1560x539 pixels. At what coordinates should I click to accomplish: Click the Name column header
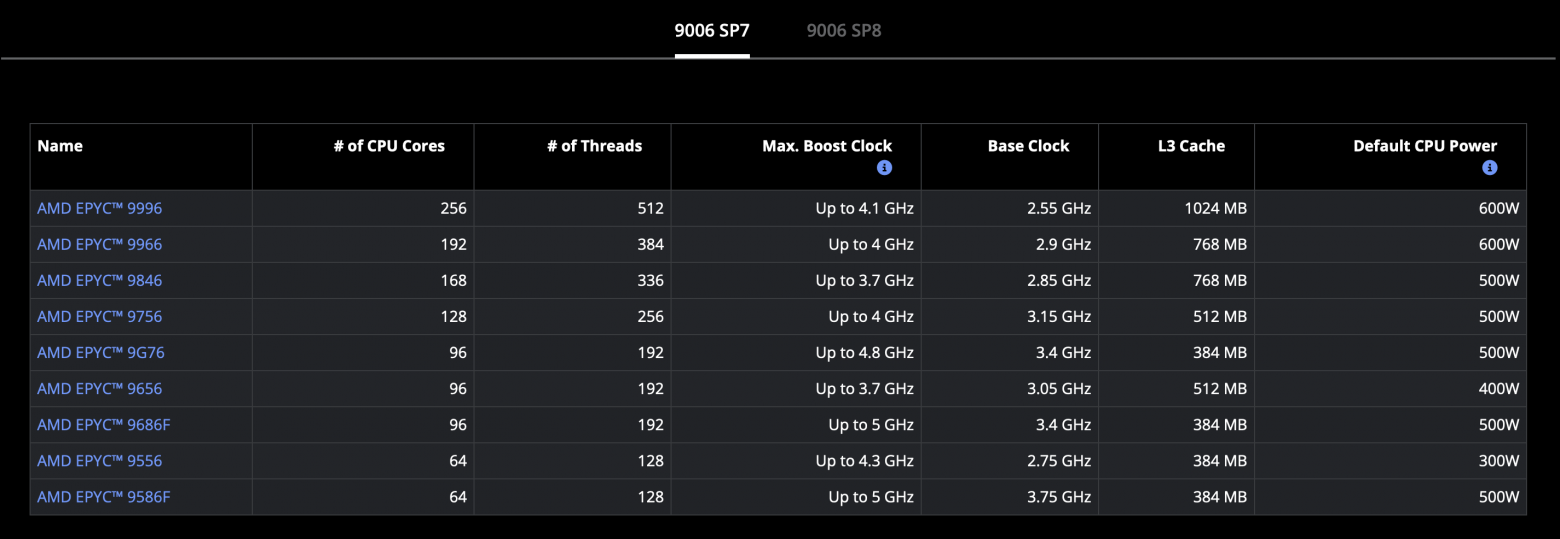(60, 146)
